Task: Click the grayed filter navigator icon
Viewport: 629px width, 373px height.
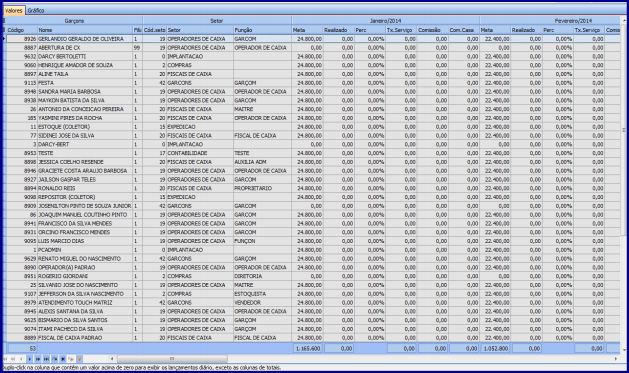Action: pos(71,359)
